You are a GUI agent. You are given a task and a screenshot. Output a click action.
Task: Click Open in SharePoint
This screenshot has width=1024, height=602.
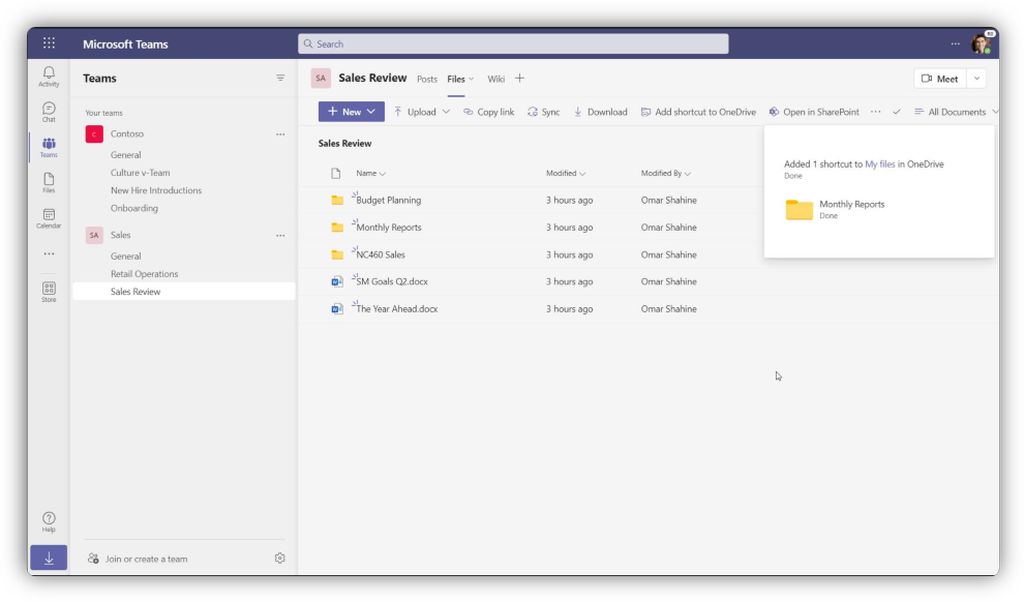tap(814, 112)
